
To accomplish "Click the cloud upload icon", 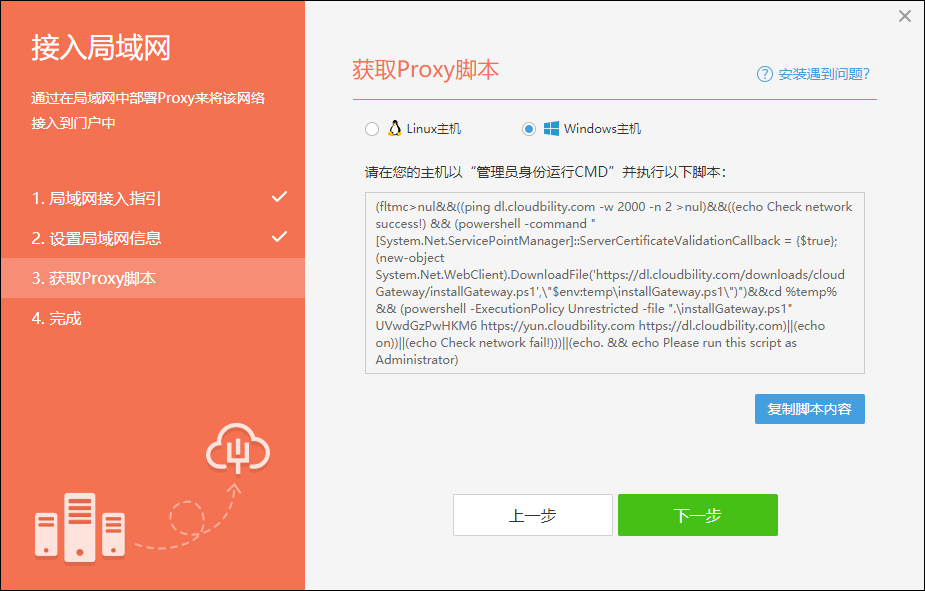I will 238,448.
